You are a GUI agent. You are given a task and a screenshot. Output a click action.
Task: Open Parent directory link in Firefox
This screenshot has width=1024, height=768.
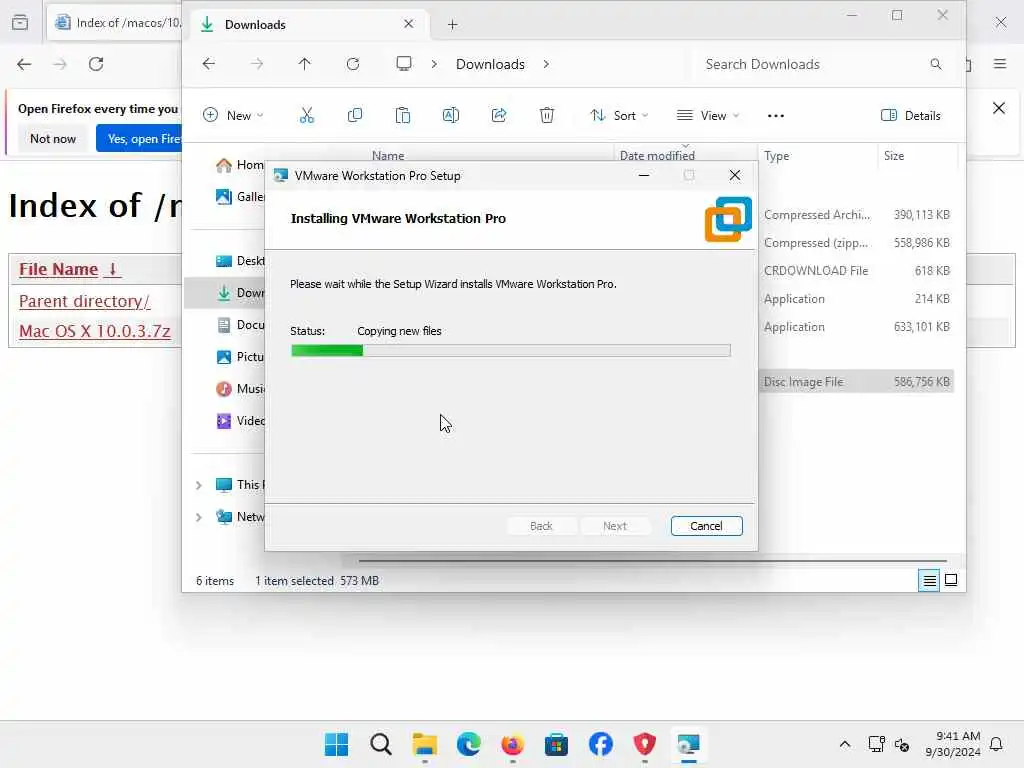point(84,301)
